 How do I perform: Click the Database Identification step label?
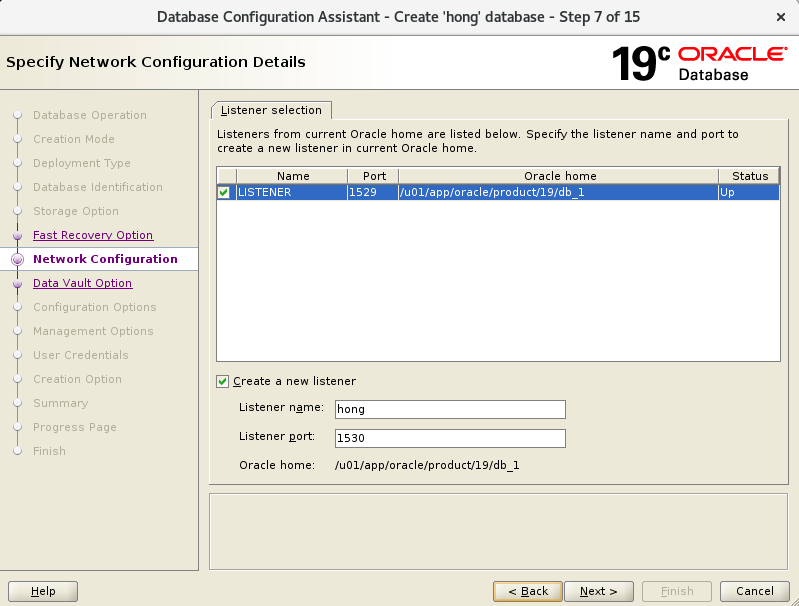point(98,187)
